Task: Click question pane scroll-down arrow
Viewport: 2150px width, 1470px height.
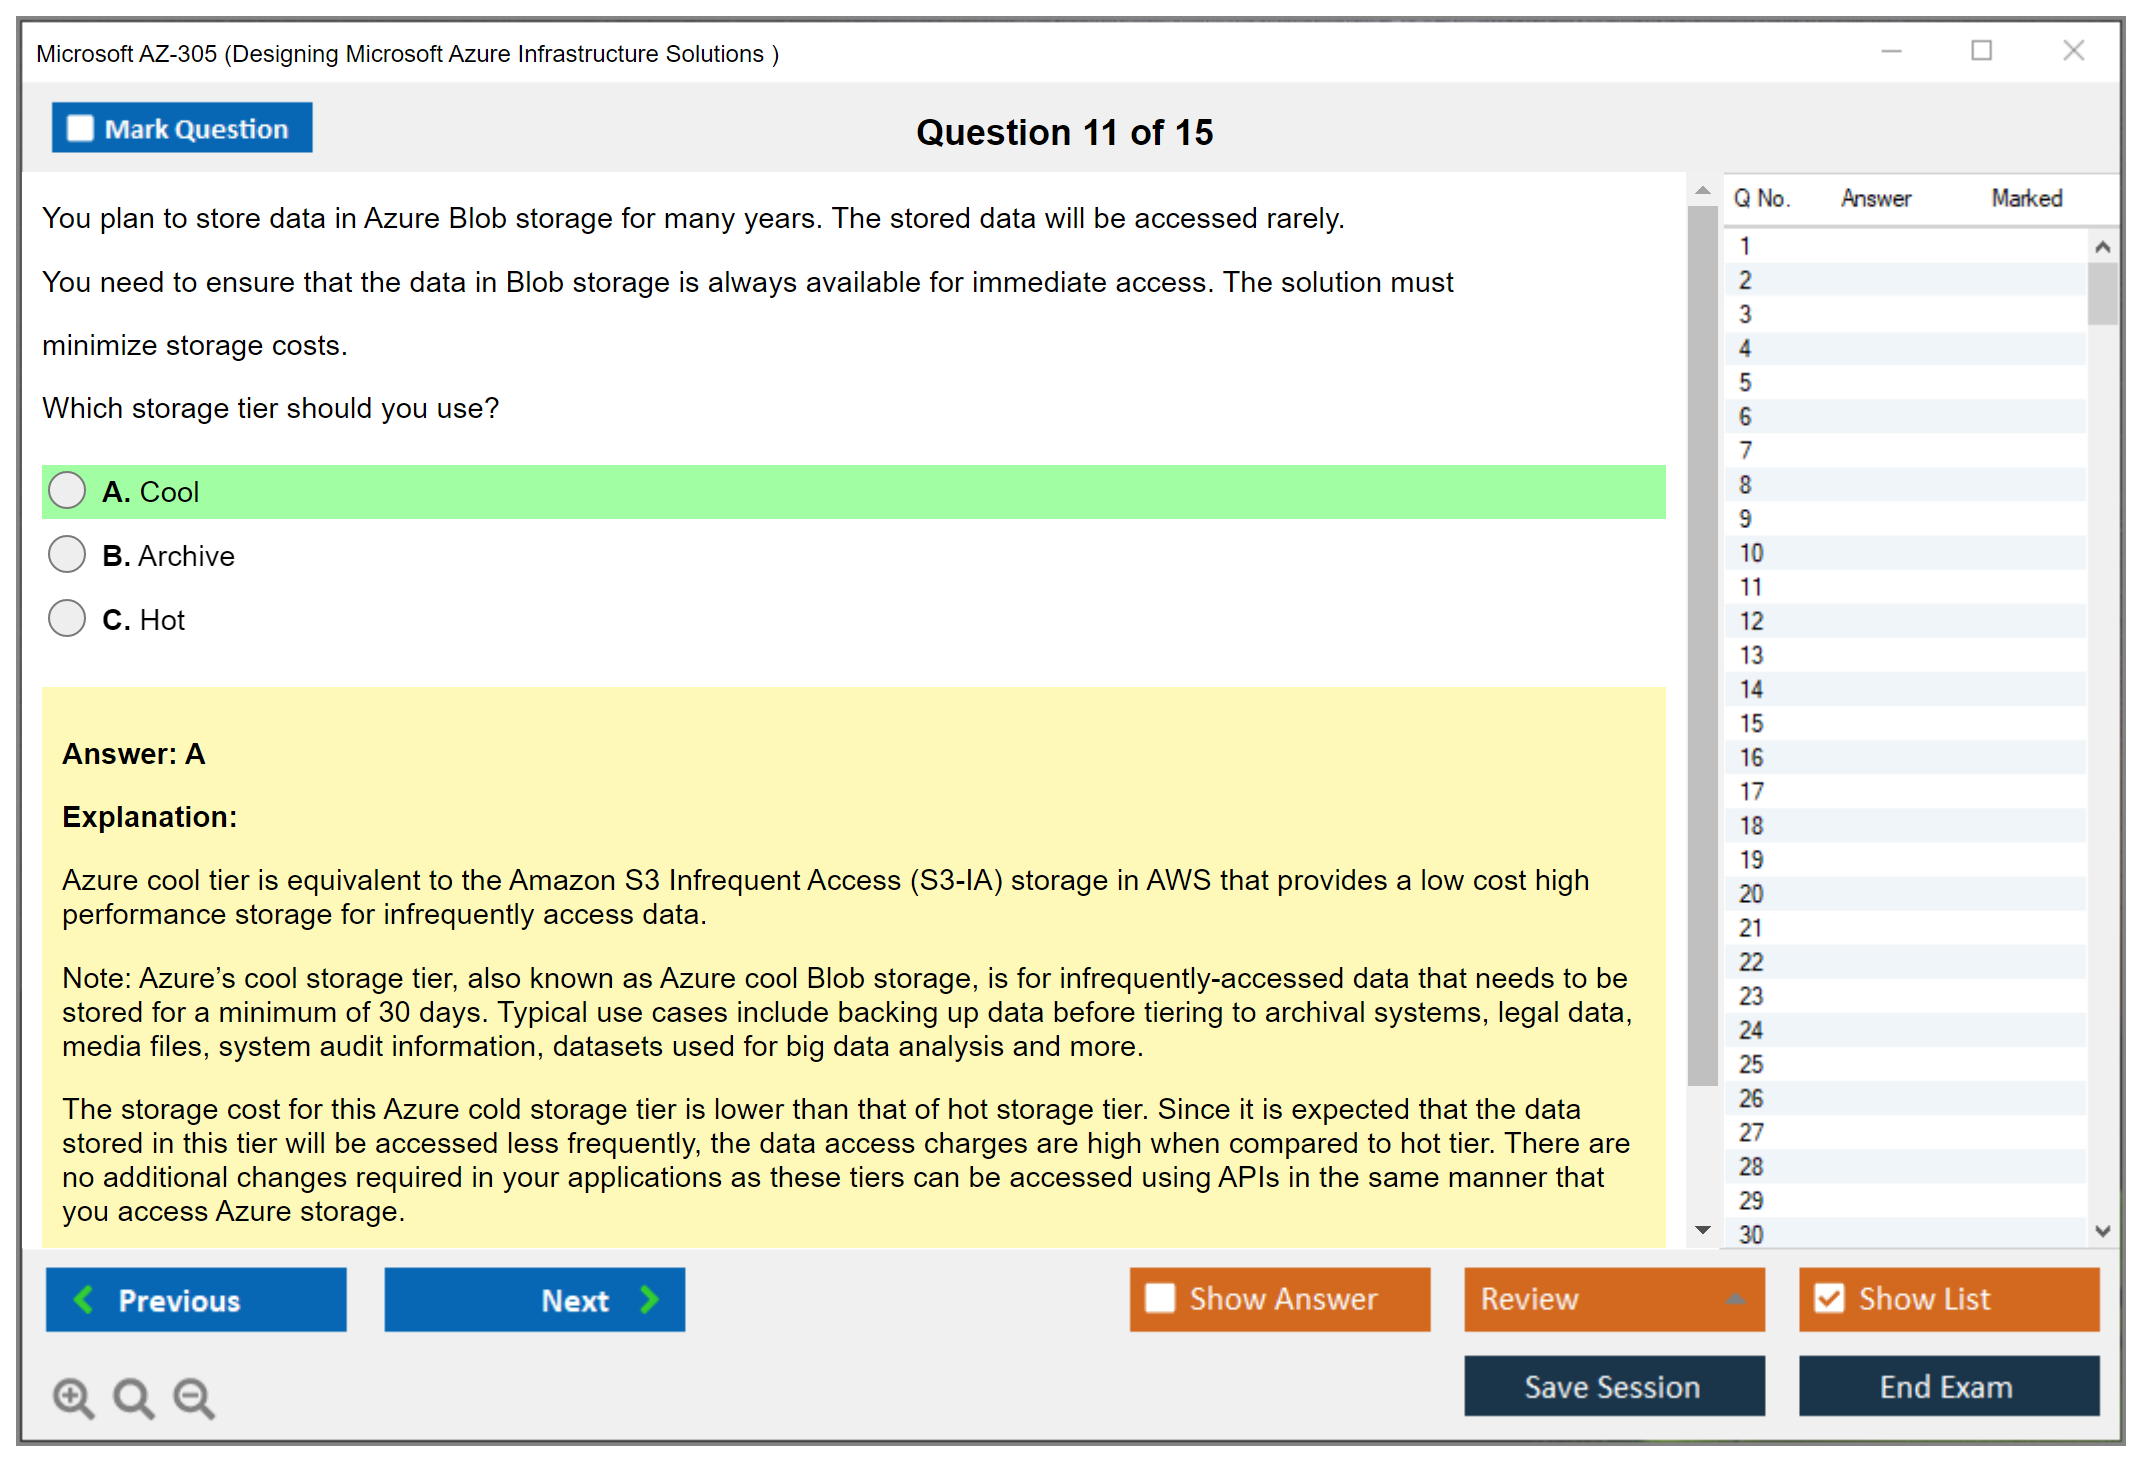Action: [x=1703, y=1230]
